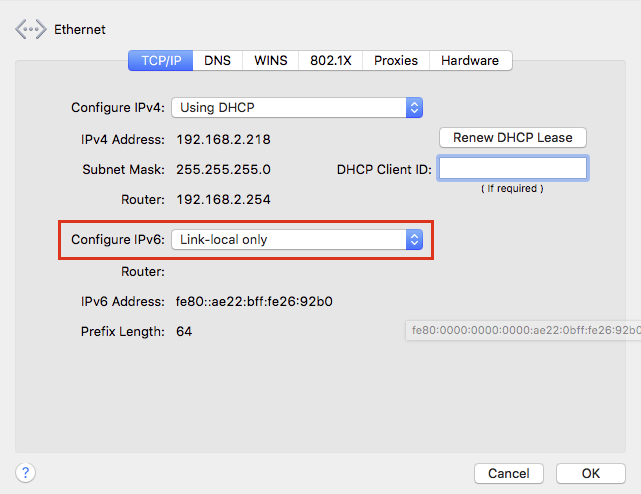Click the Ethernet interface icon

31,29
